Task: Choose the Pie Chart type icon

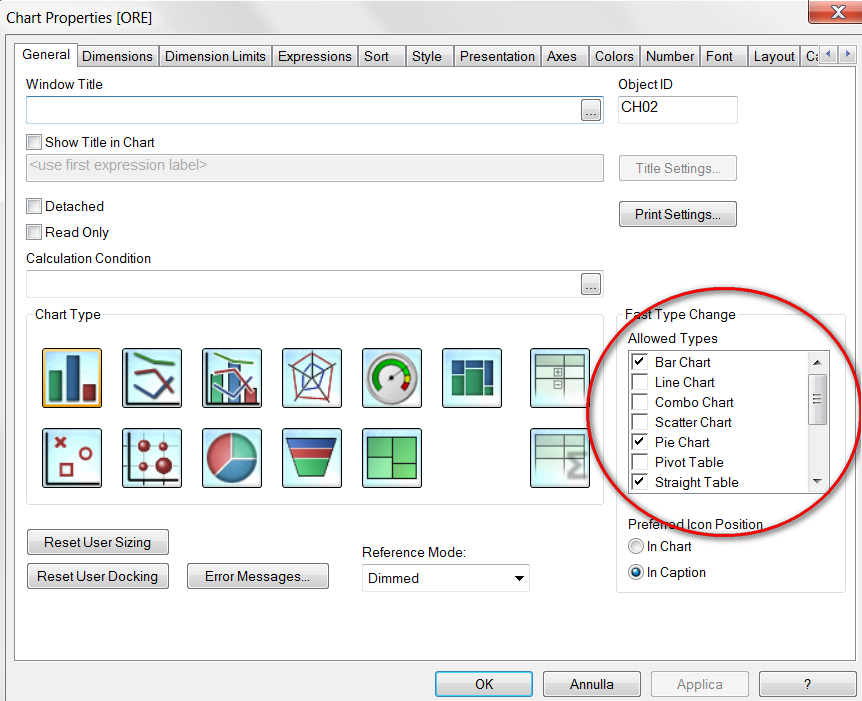Action: click(232, 458)
